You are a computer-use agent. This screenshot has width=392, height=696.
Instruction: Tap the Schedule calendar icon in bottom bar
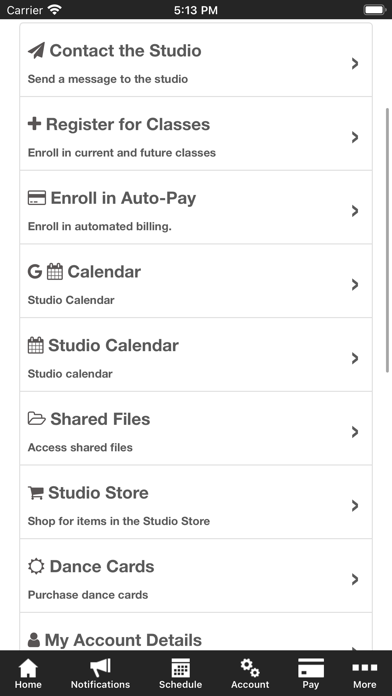(181, 668)
